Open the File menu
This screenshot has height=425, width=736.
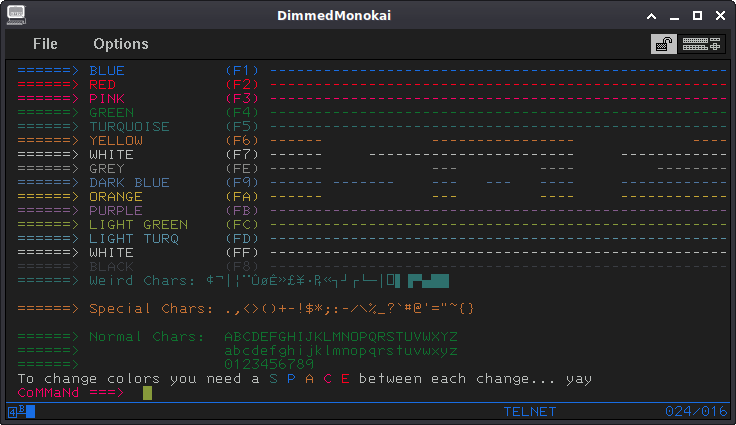click(45, 44)
